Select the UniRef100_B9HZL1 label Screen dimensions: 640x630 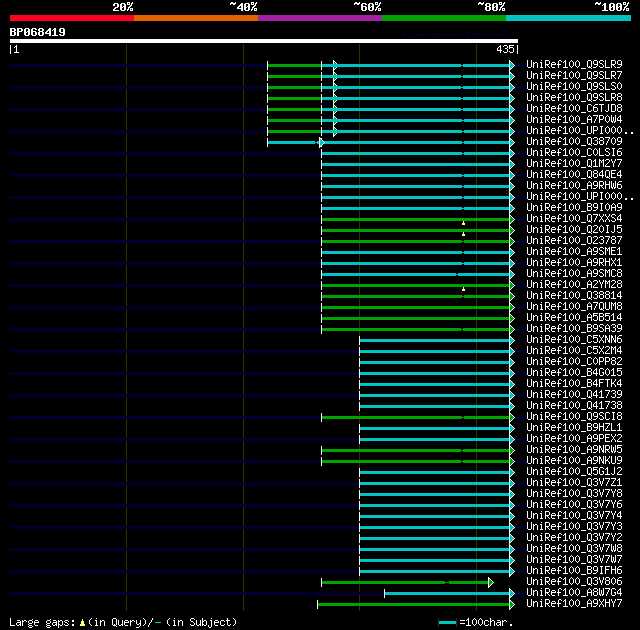tap(574, 428)
